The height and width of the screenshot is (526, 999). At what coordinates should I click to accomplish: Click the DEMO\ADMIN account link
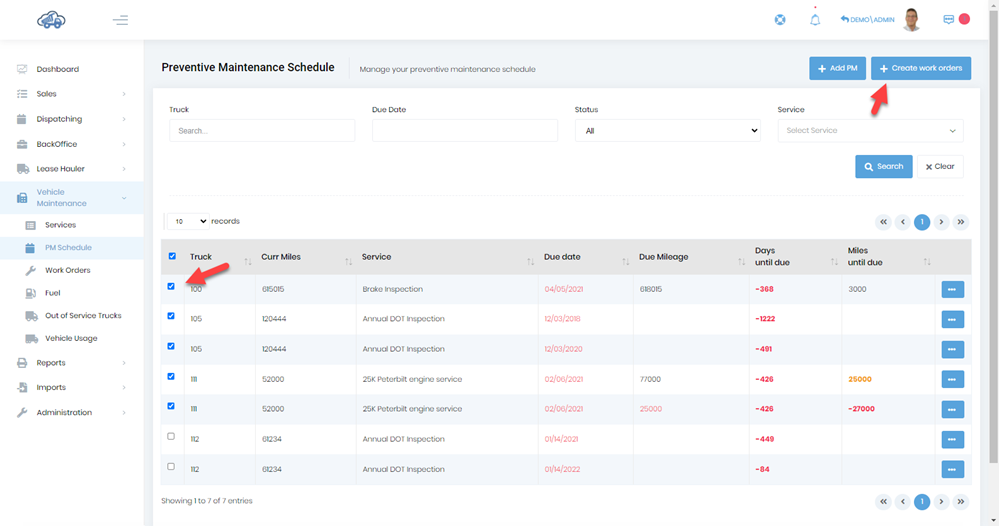pos(867,20)
